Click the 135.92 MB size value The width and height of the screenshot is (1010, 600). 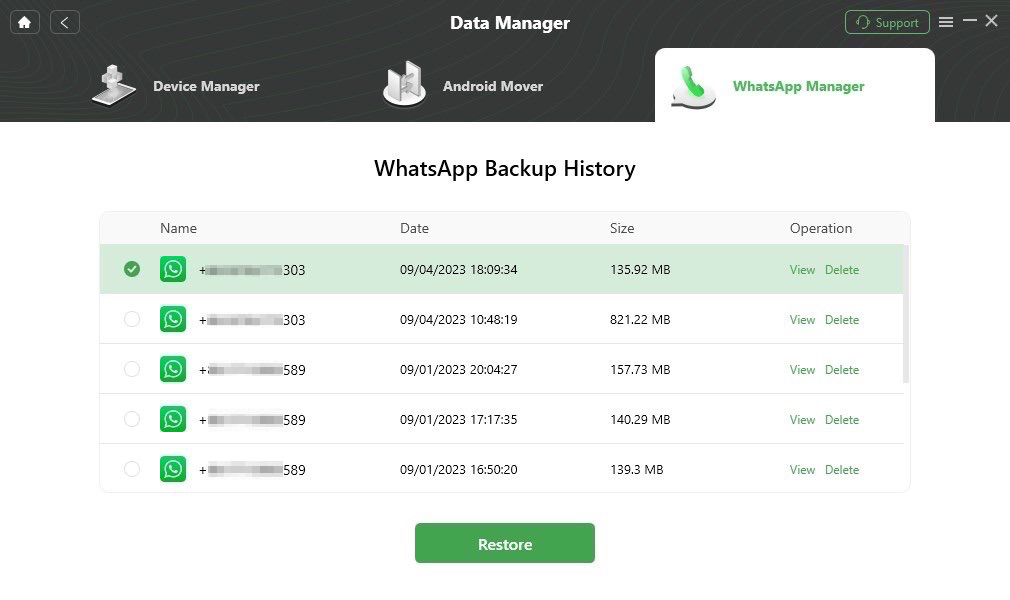pyautogui.click(x=640, y=269)
